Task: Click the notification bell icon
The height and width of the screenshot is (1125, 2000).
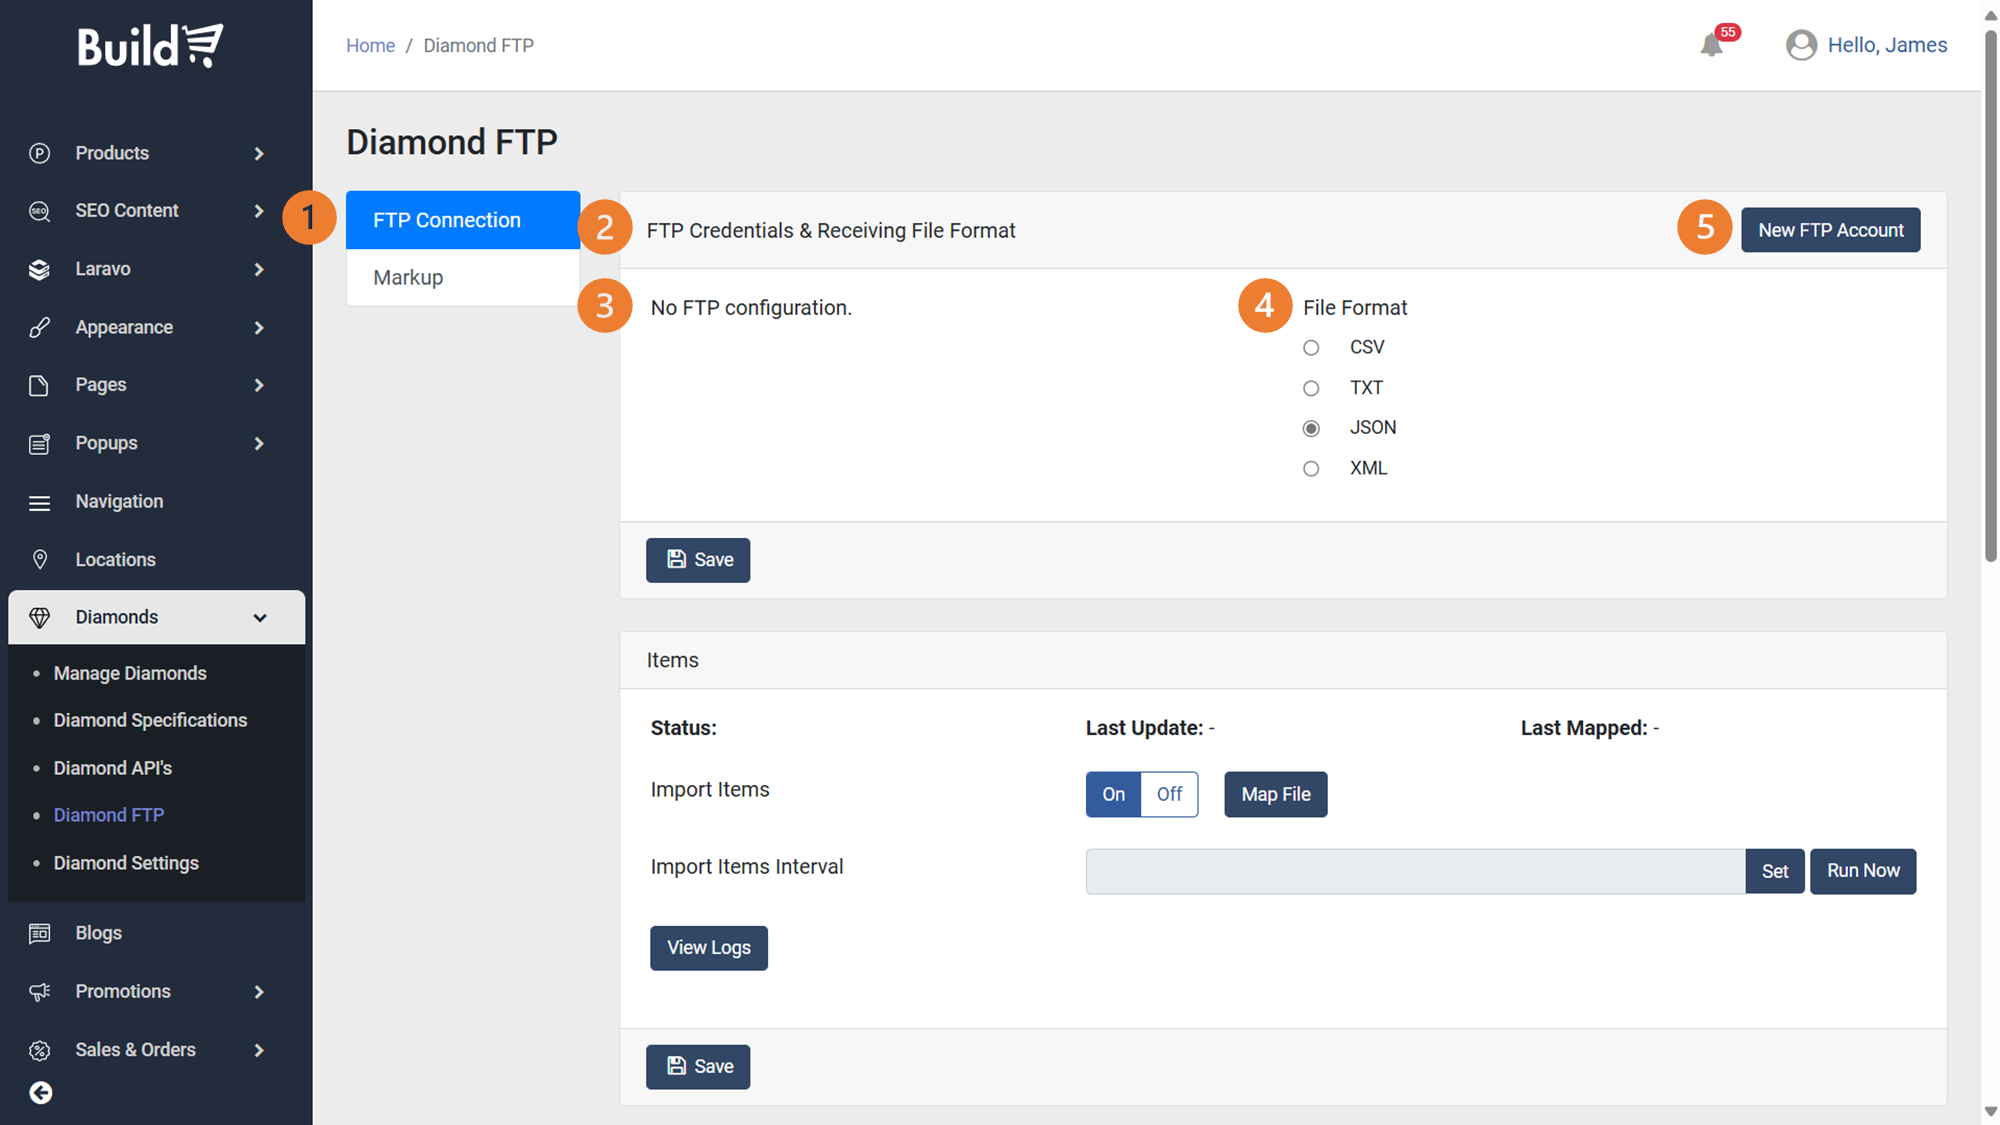Action: click(1711, 45)
